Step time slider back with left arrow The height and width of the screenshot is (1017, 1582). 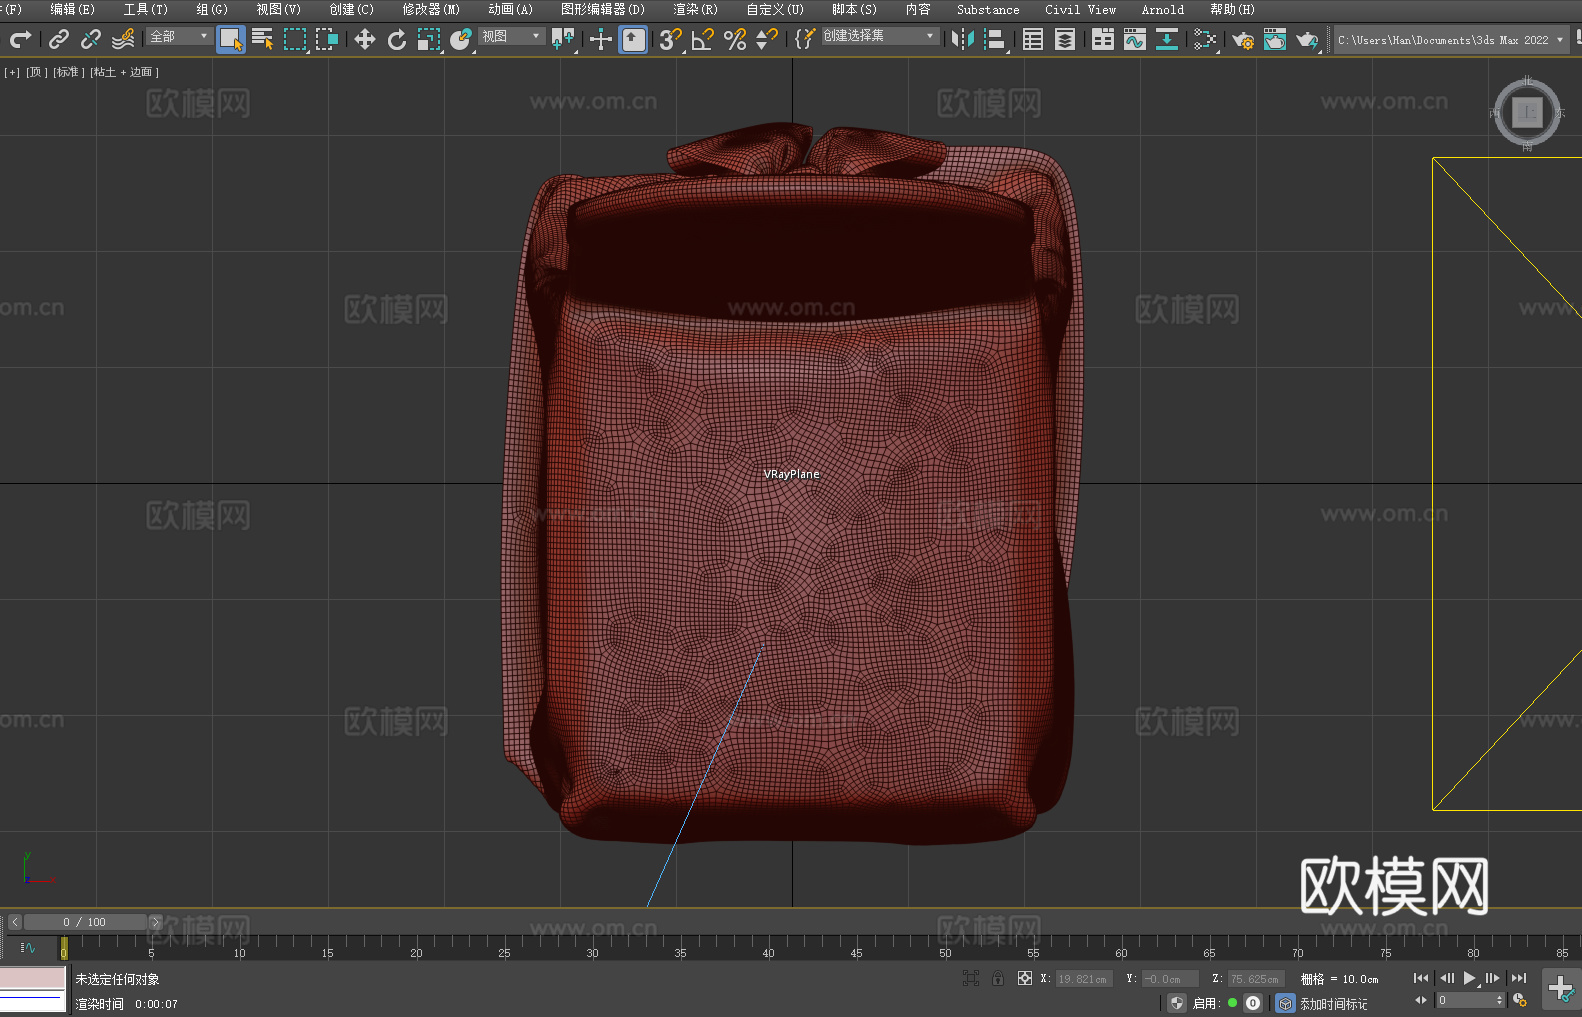[14, 922]
